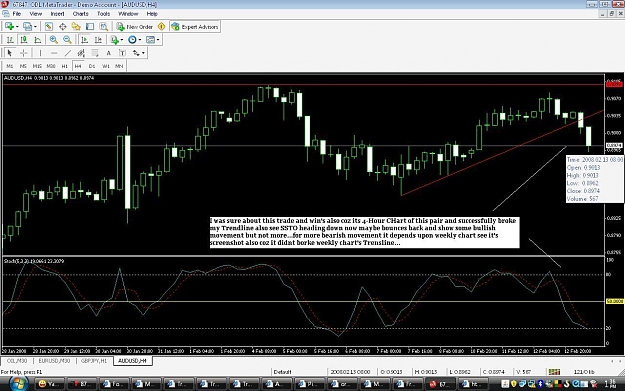This screenshot has height=391, width=625.
Task: Open the Help menu
Action: pos(152,14)
